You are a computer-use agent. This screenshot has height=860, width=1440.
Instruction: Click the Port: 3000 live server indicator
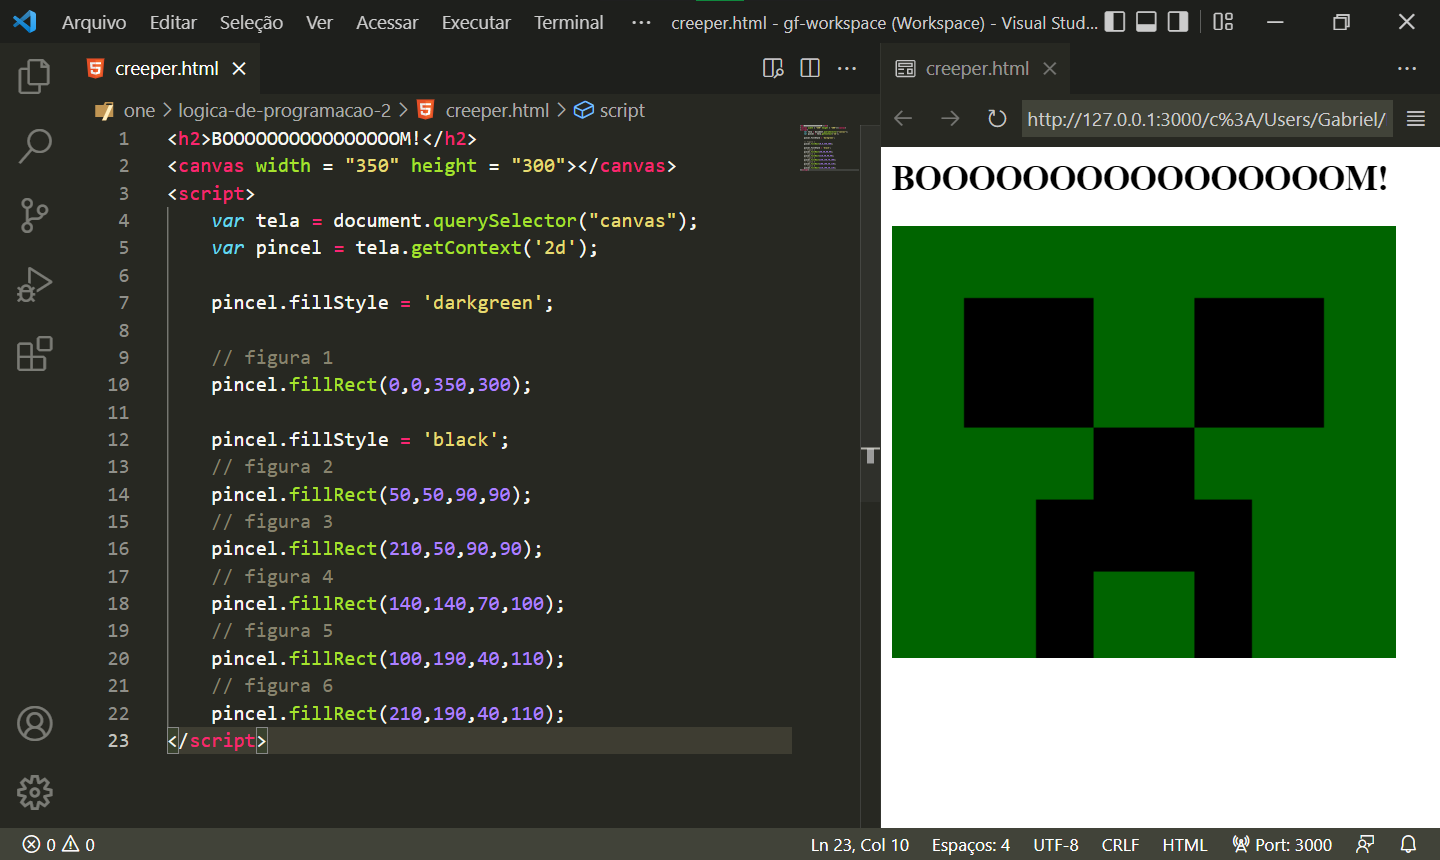(x=1282, y=844)
